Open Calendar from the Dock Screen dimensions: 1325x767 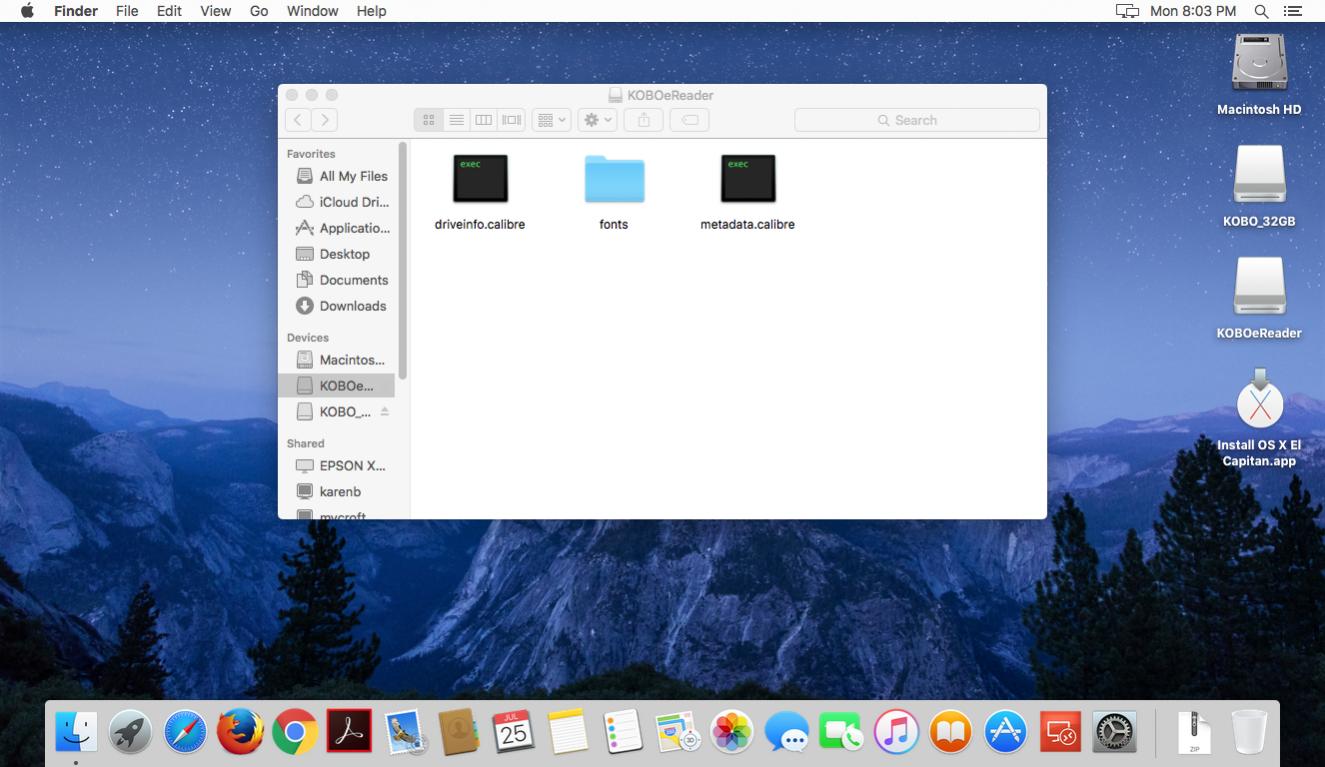tap(513, 733)
